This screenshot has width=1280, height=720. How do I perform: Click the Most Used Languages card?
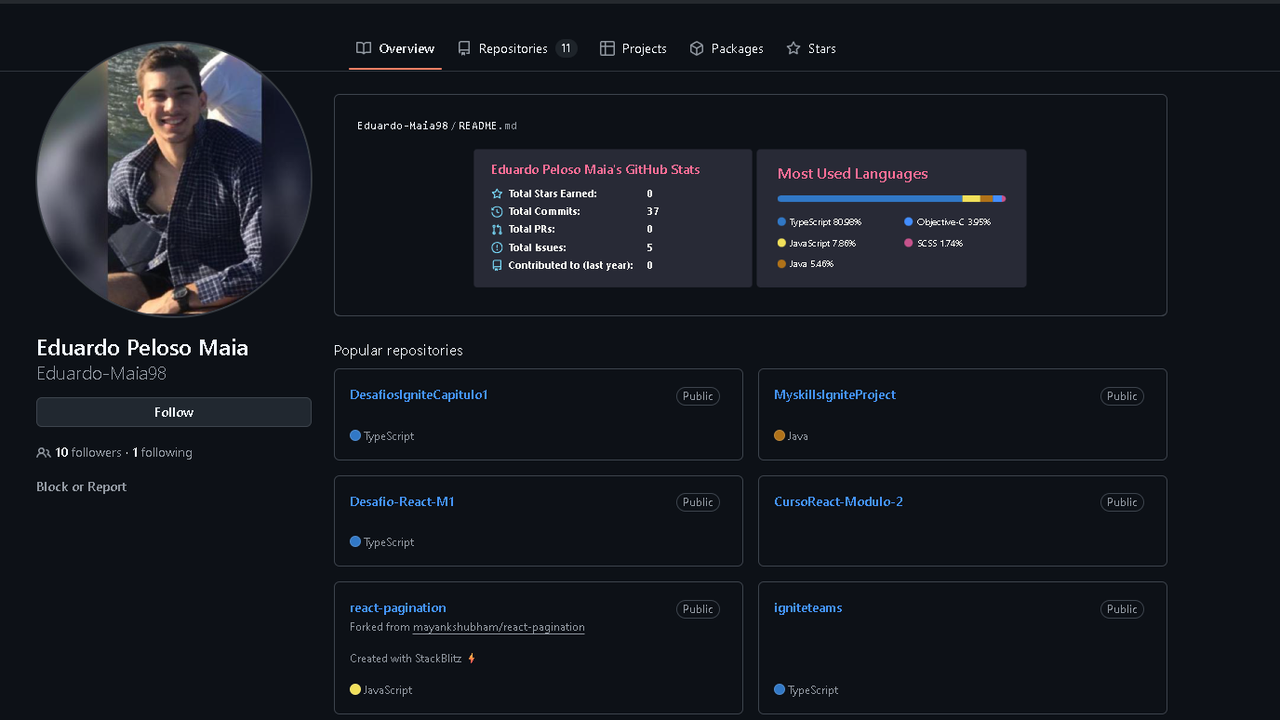(892, 218)
